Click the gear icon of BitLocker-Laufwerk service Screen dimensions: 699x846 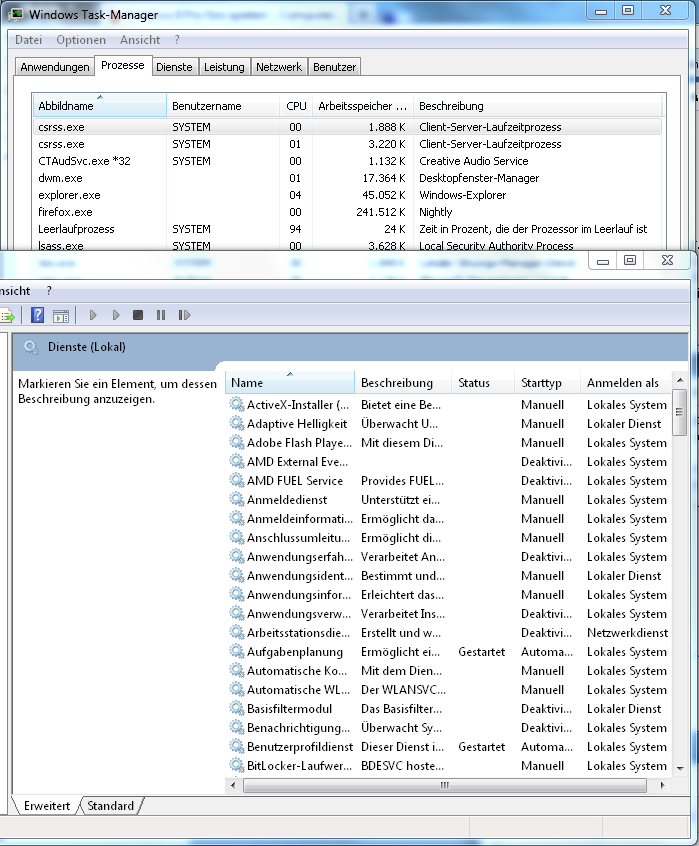tap(236, 765)
